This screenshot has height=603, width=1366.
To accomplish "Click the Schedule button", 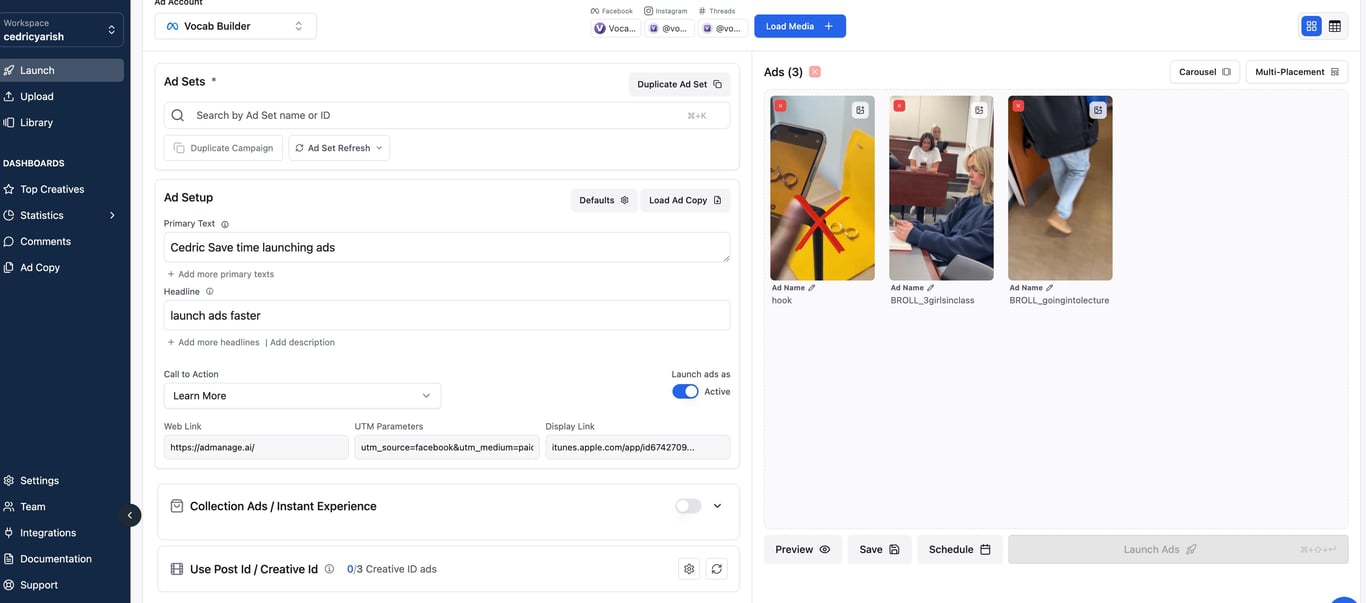I will click(960, 549).
